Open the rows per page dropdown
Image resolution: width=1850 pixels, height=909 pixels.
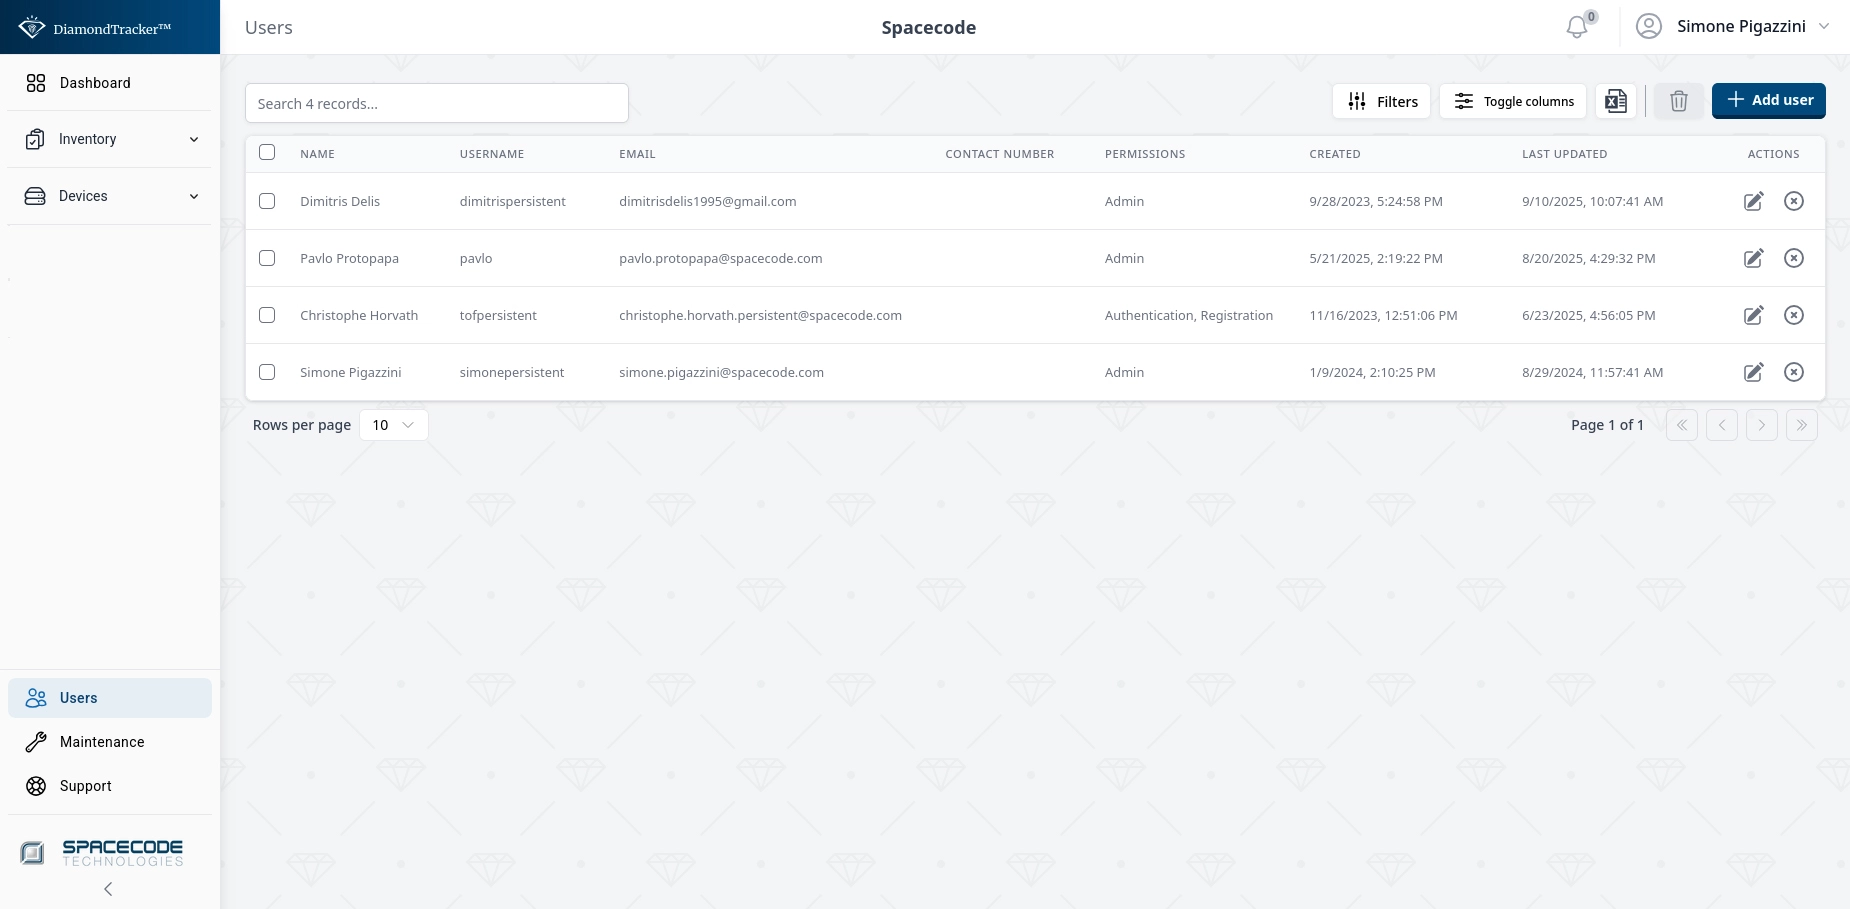click(x=393, y=425)
